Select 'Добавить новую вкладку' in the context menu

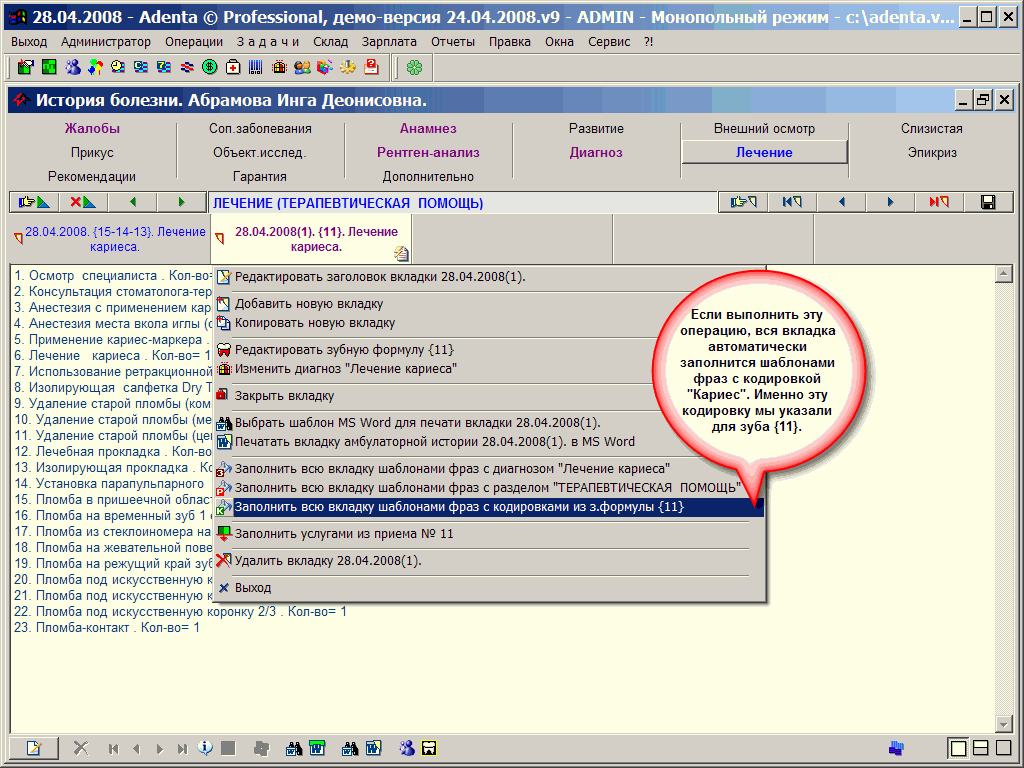click(308, 304)
